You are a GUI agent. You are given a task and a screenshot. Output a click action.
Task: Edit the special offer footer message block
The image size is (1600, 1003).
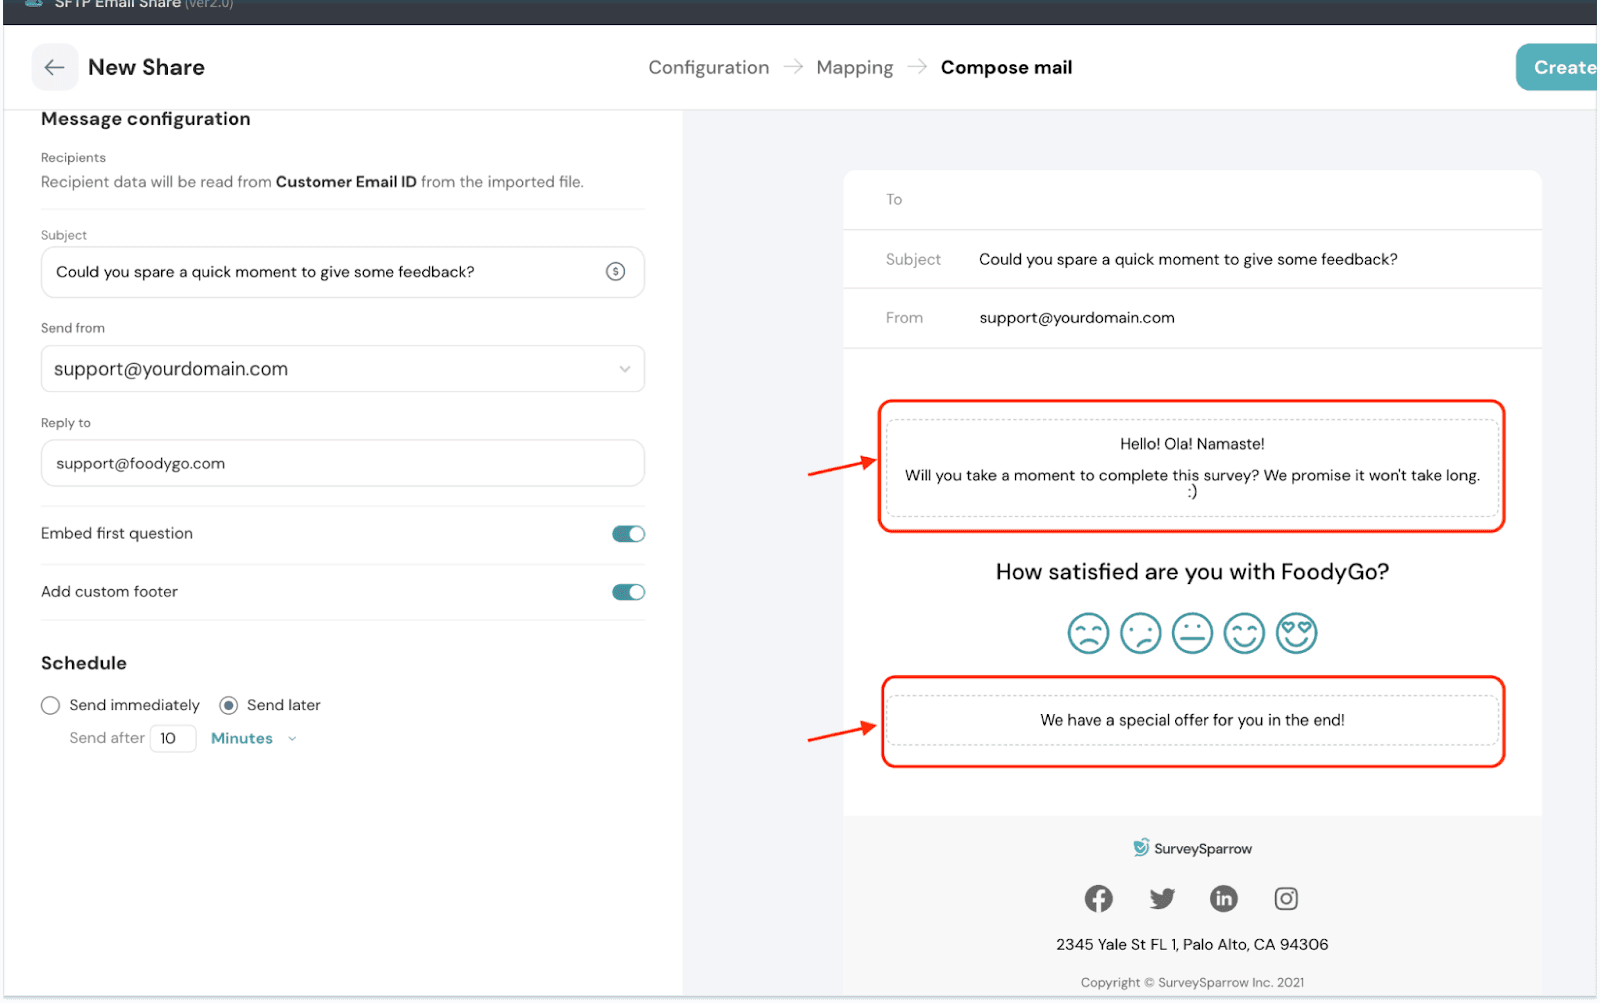(1192, 720)
